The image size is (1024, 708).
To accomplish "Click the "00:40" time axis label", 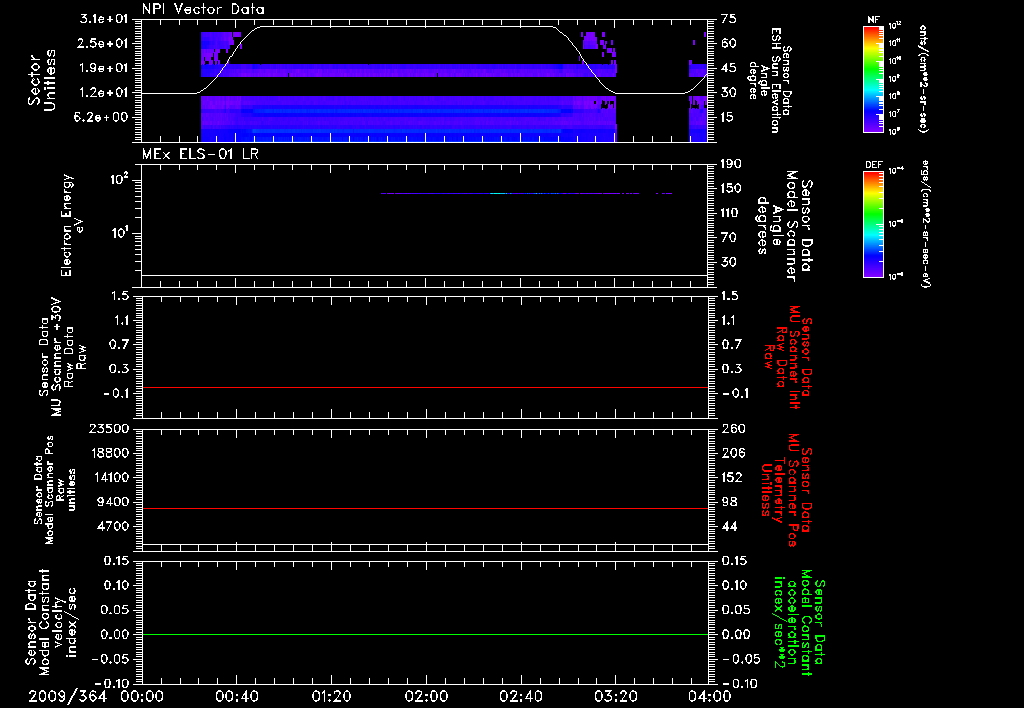I will [x=236, y=696].
